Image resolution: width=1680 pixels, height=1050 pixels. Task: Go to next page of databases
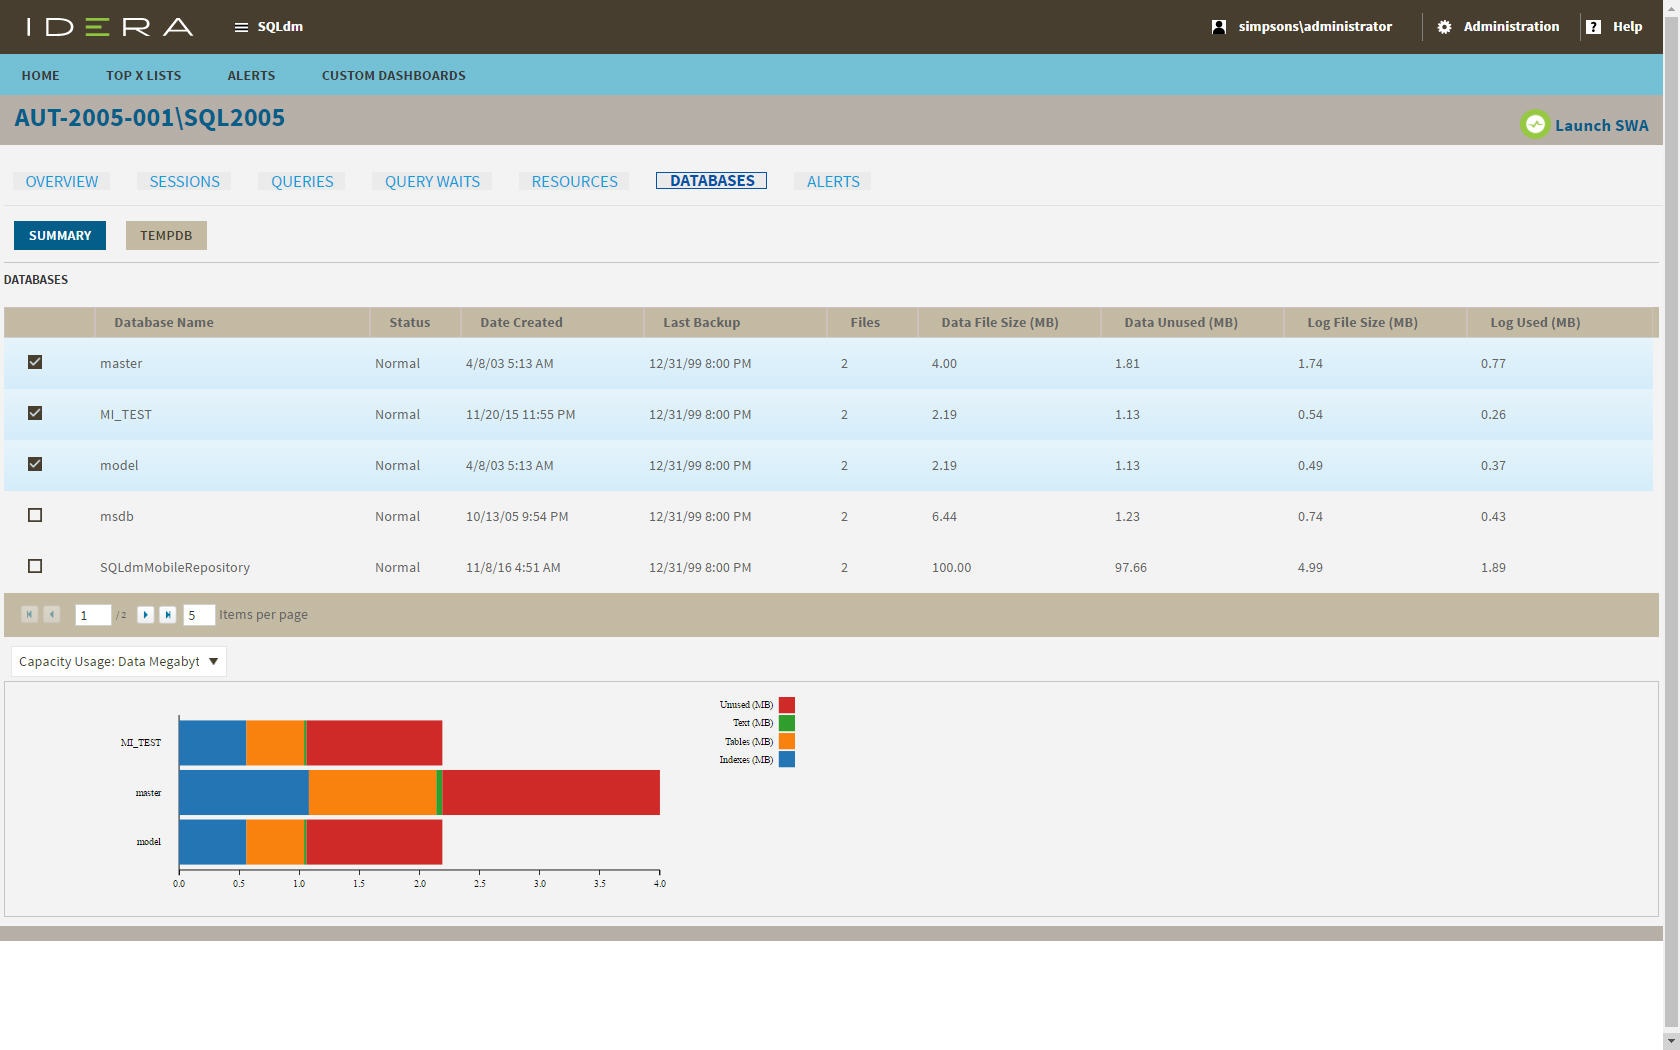point(145,615)
